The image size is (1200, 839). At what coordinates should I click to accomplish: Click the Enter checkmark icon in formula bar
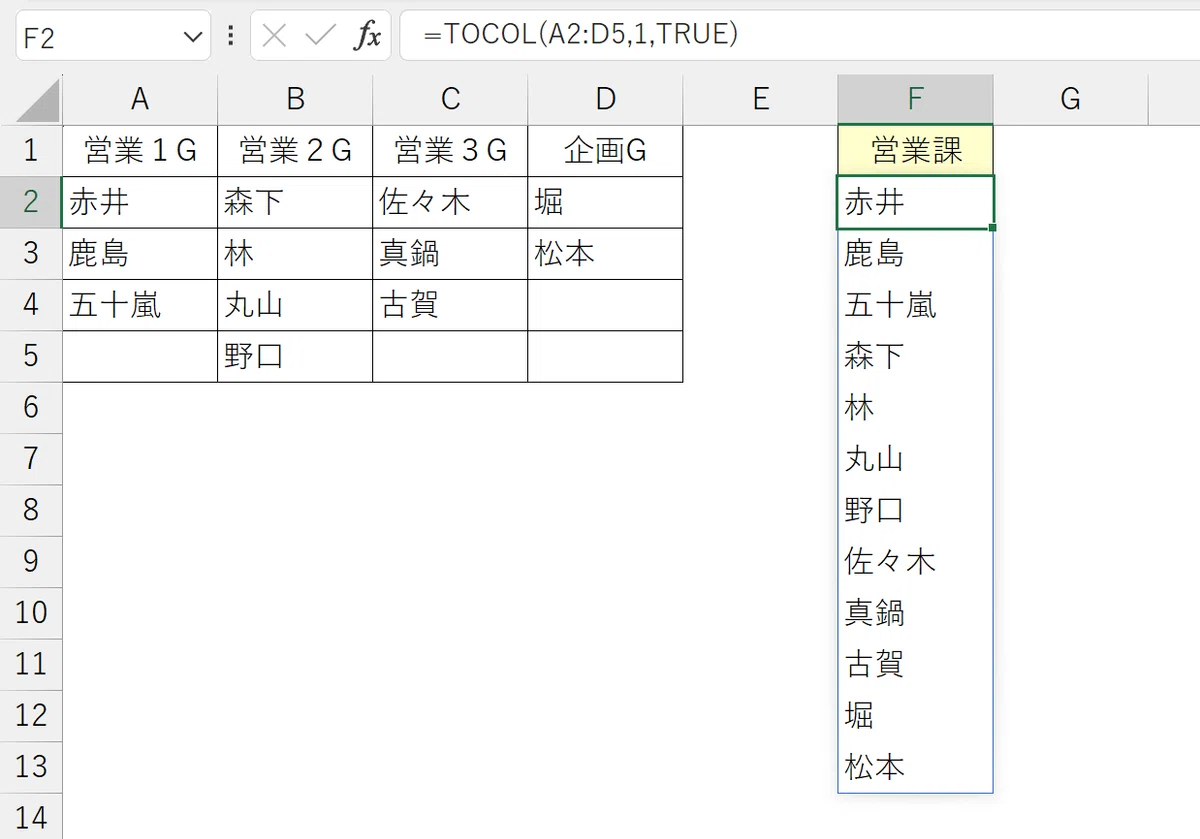click(320, 37)
